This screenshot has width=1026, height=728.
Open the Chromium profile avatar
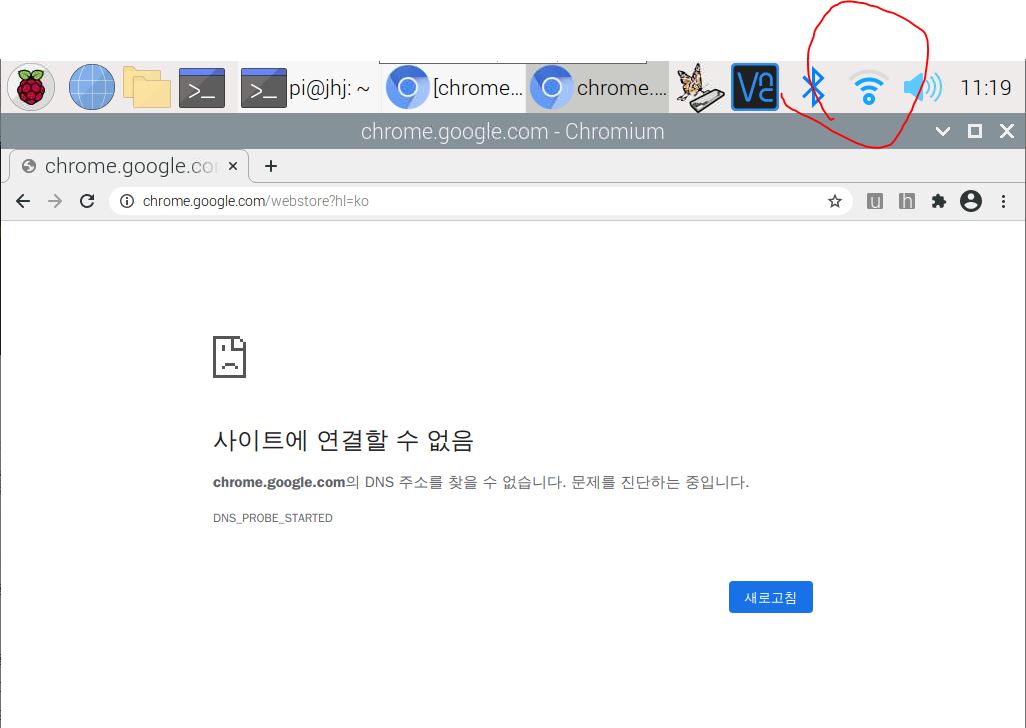[970, 201]
